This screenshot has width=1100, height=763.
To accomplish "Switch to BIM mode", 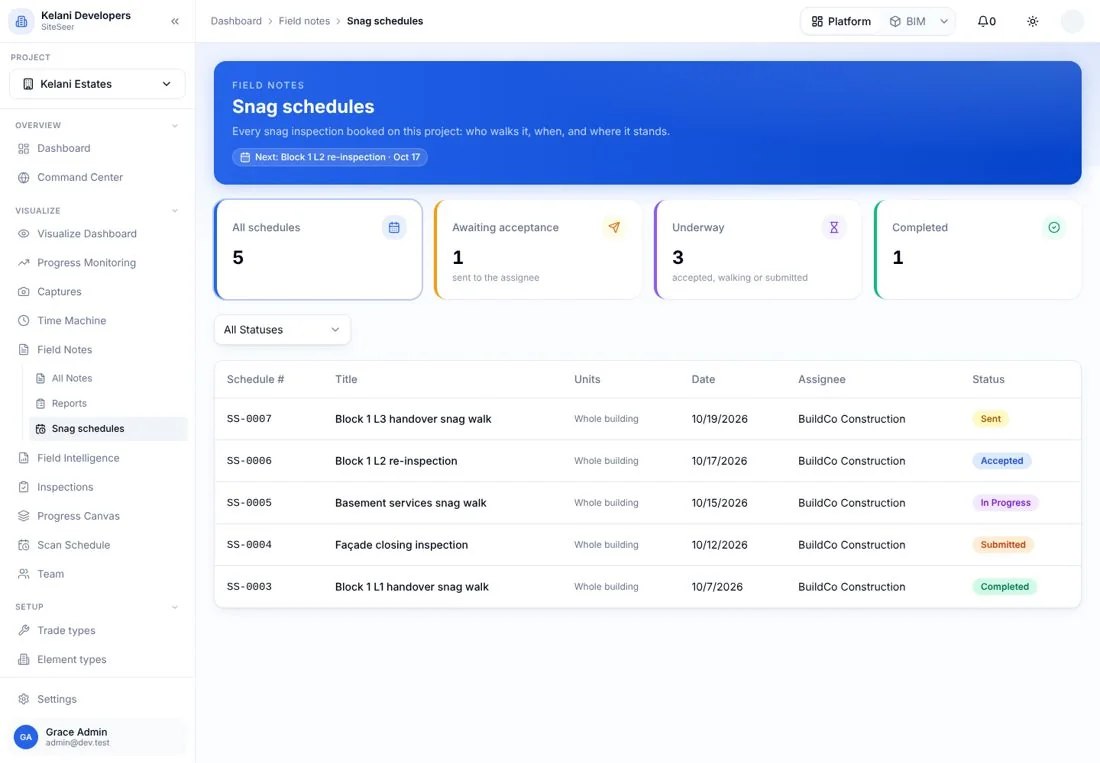I will [x=908, y=21].
